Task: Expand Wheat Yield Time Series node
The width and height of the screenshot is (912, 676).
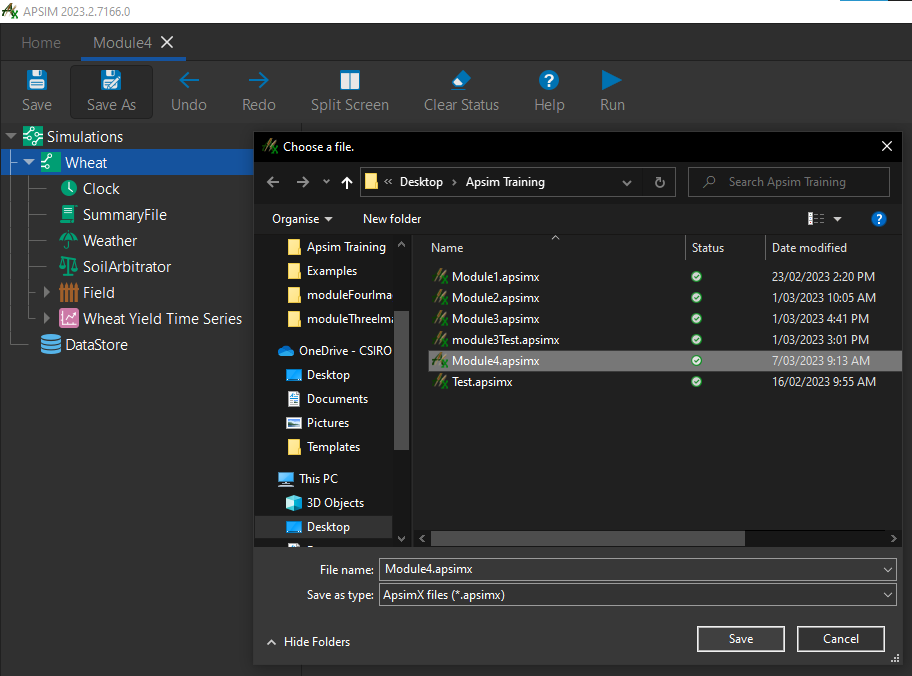Action: click(x=47, y=318)
